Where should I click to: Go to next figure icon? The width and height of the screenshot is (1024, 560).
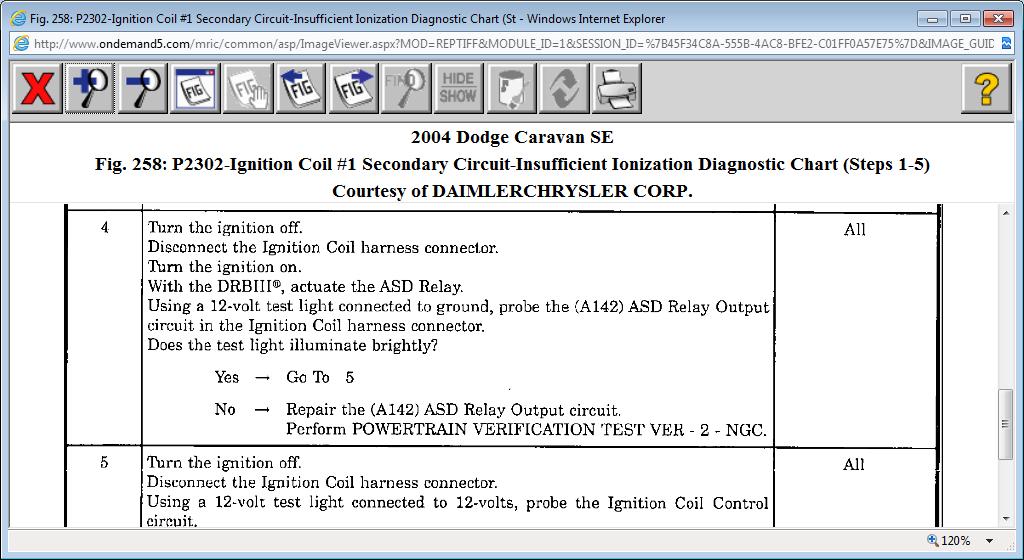353,88
